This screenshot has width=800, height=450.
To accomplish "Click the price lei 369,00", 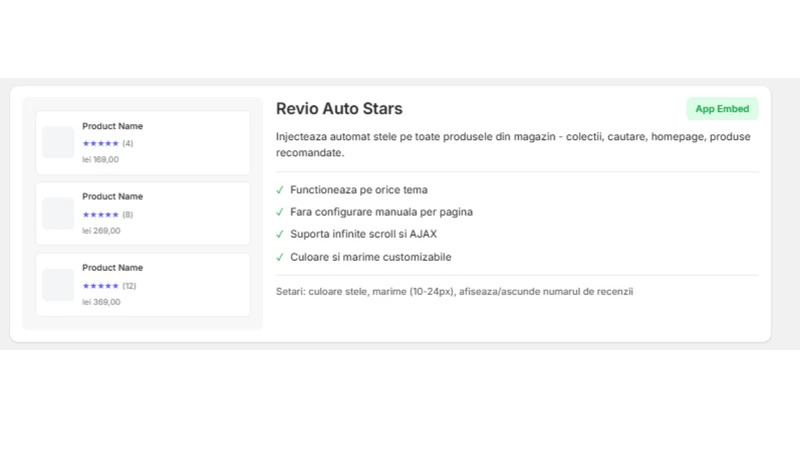I will pos(102,302).
